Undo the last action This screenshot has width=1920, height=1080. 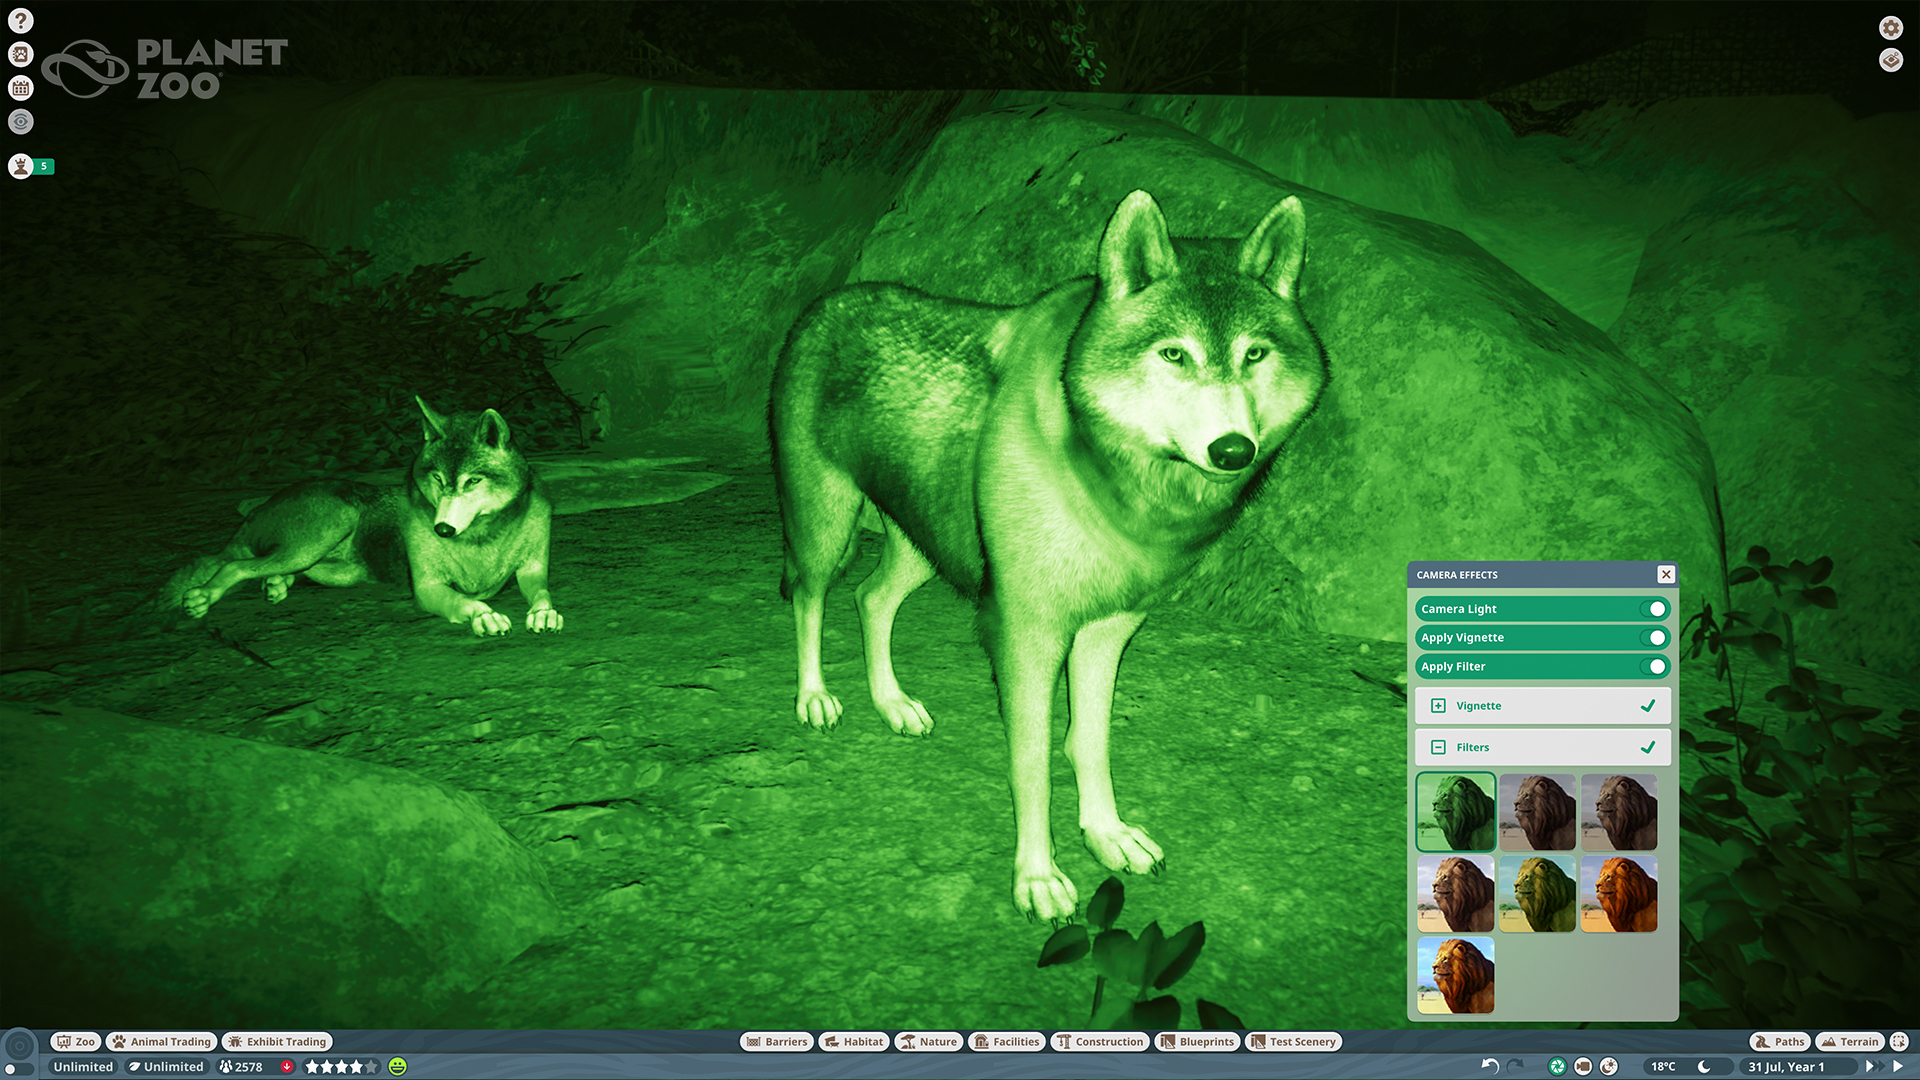click(x=1490, y=1066)
